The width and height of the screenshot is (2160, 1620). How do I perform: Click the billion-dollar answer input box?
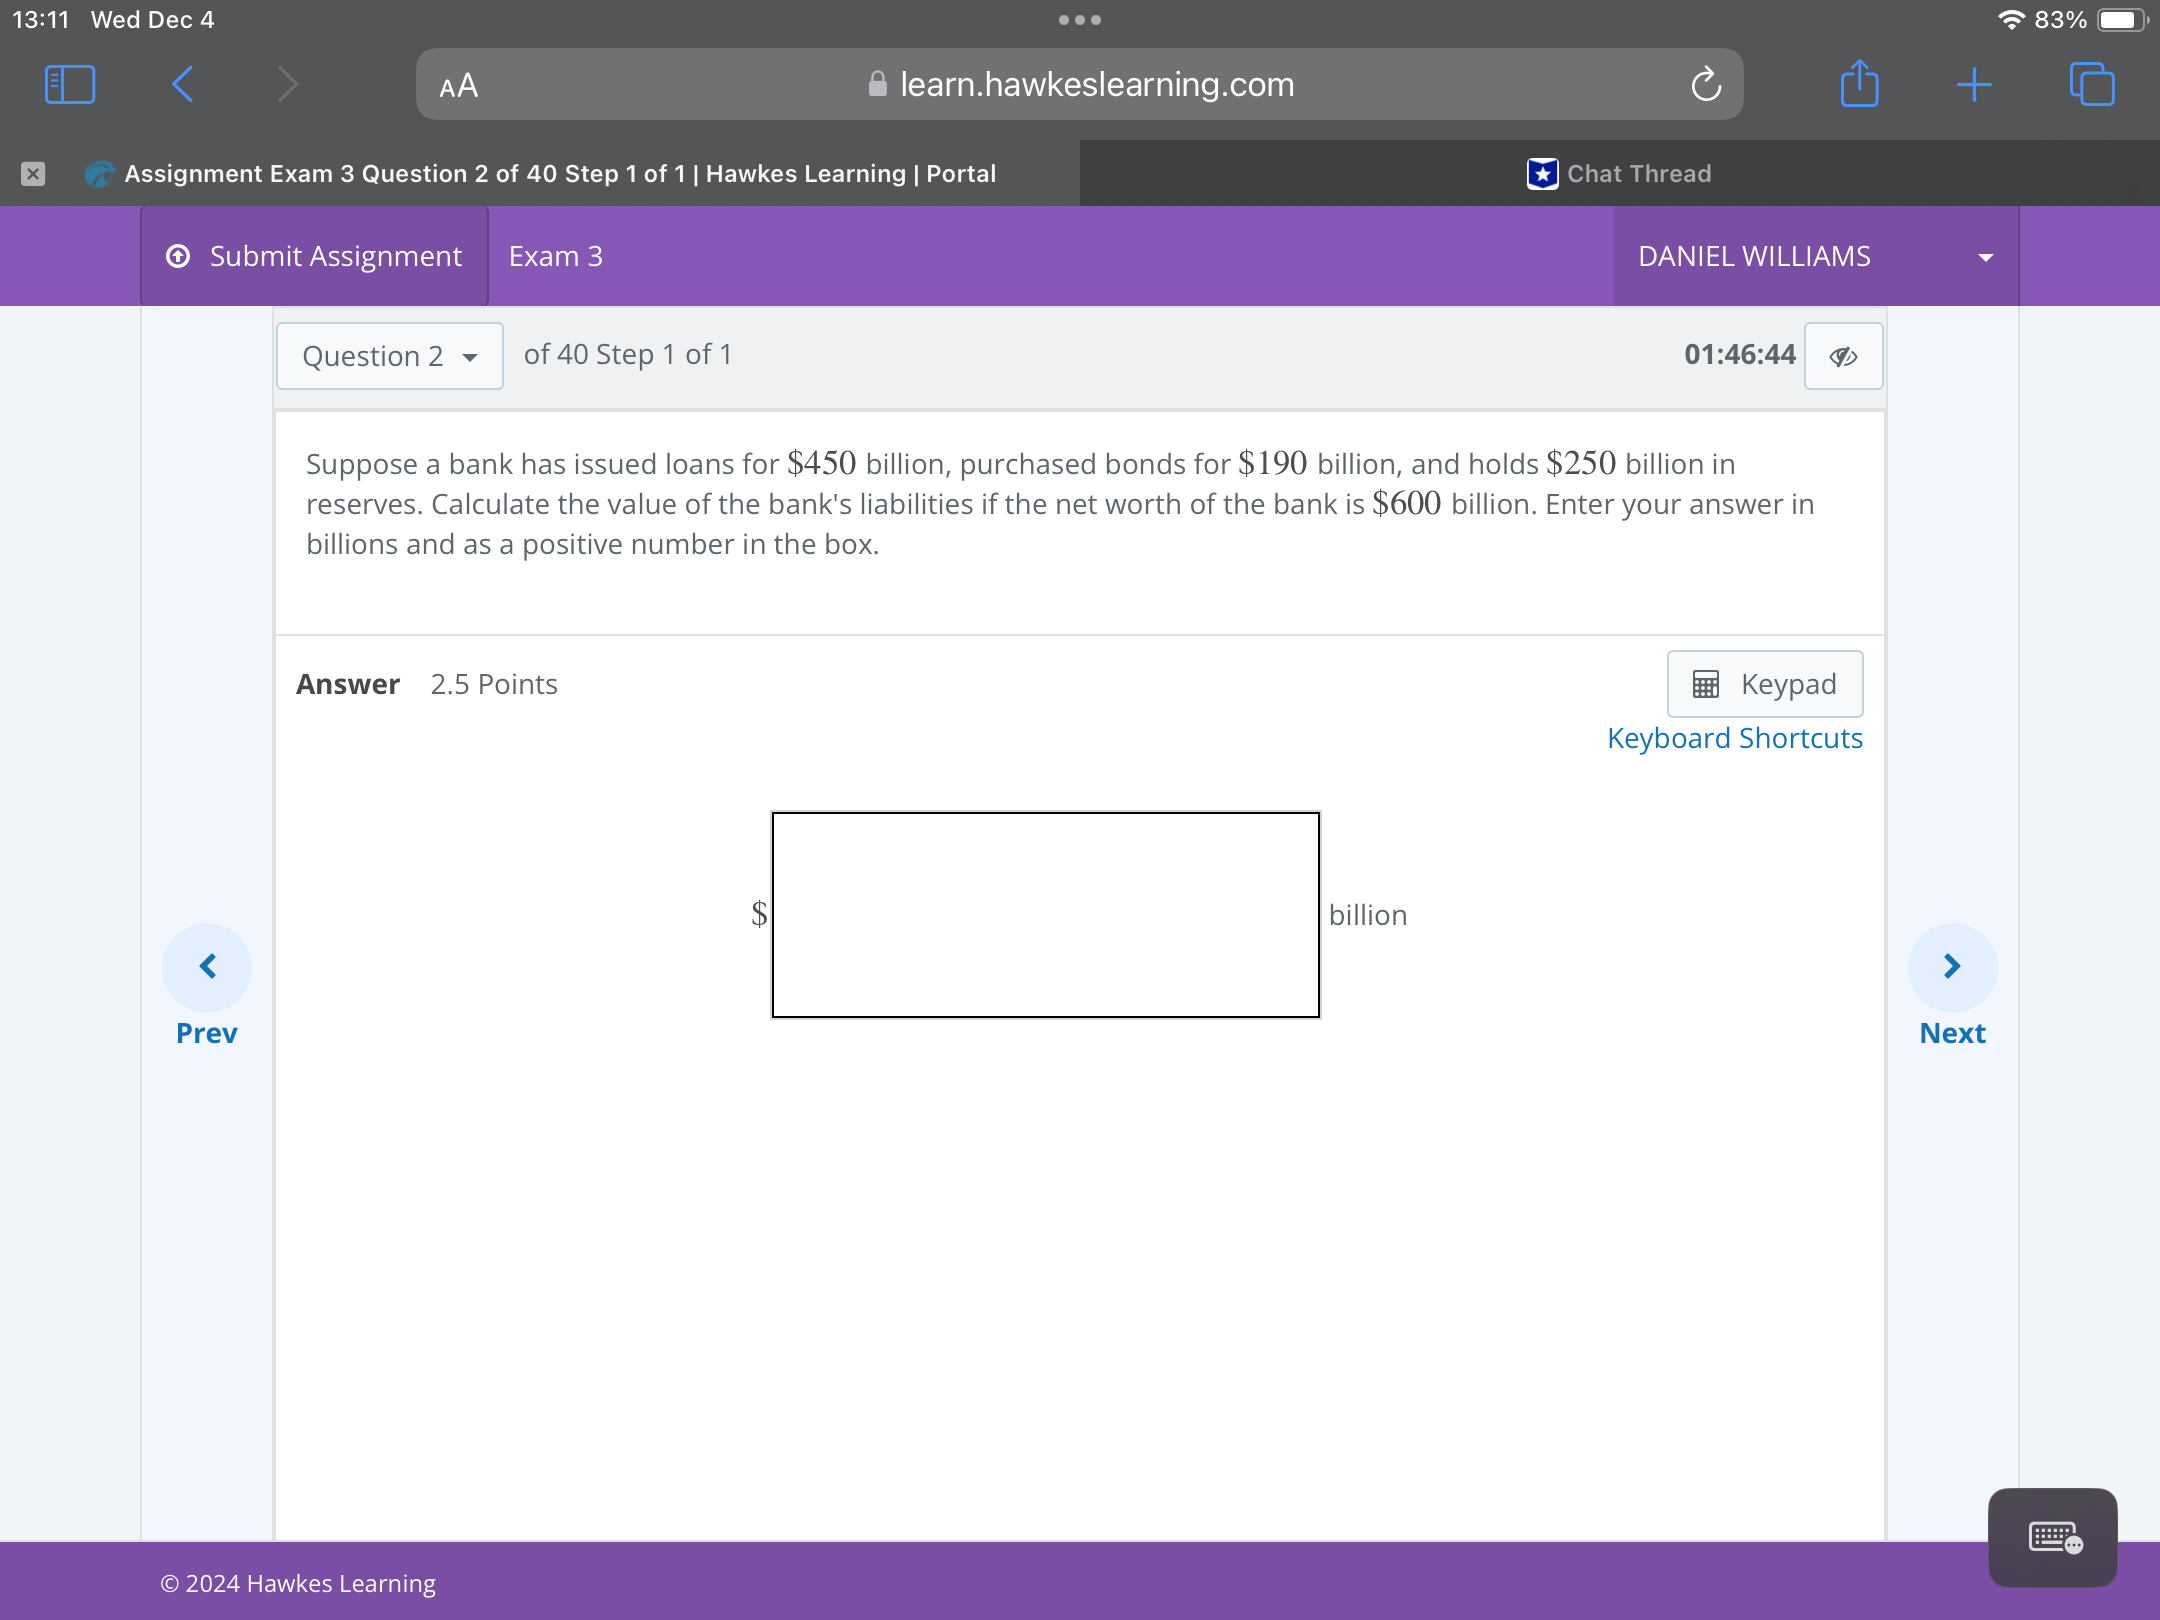coord(1045,914)
